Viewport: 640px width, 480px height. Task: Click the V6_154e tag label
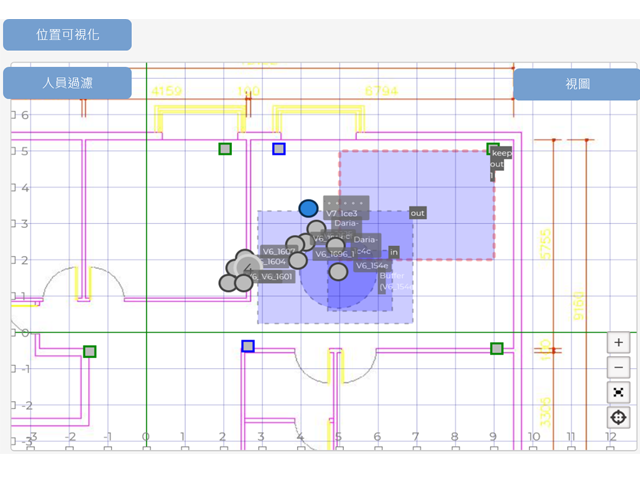(372, 266)
